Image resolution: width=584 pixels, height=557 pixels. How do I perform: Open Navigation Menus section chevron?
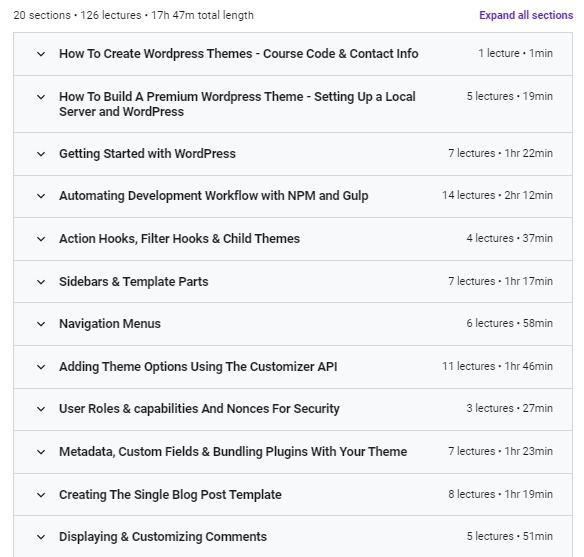pyautogui.click(x=41, y=324)
